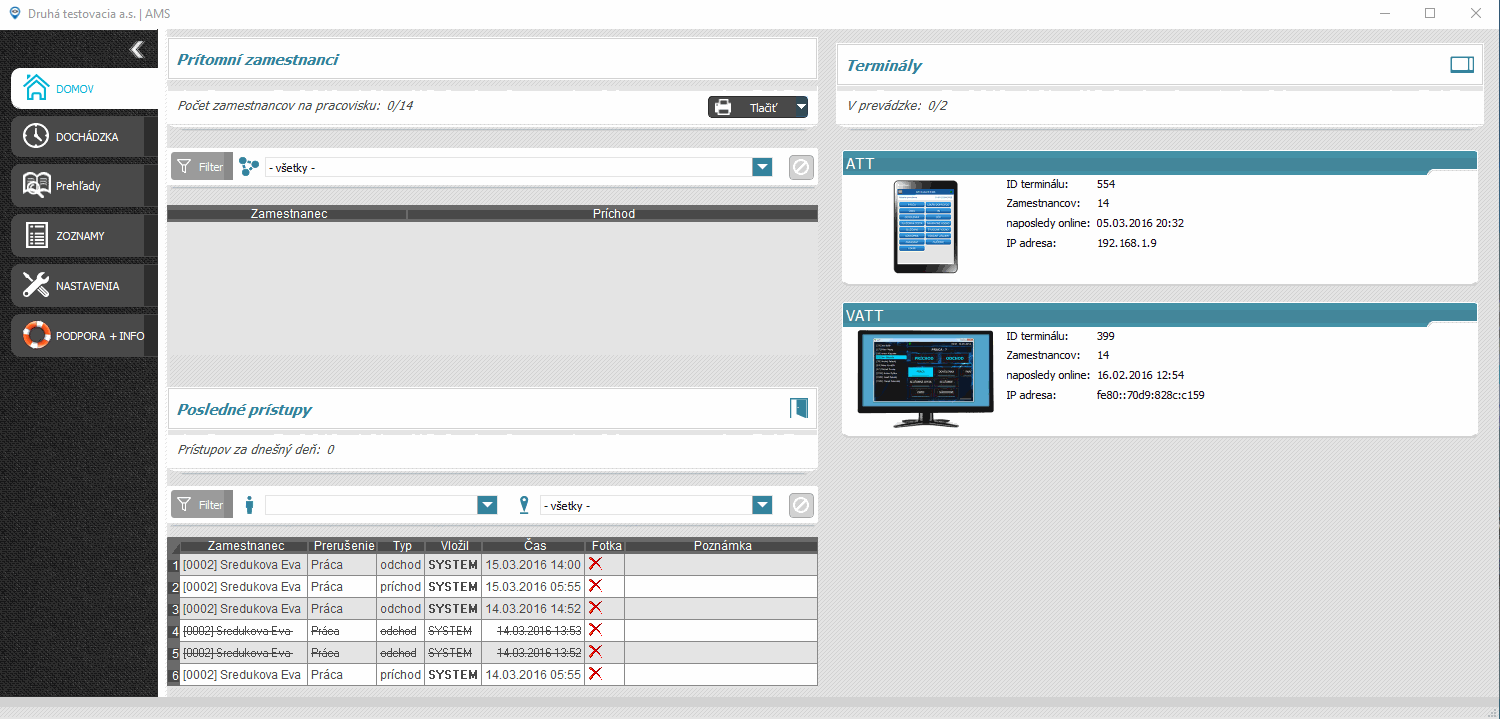Click the VATT terminal card header
Image resolution: width=1500 pixels, height=719 pixels.
click(1159, 315)
